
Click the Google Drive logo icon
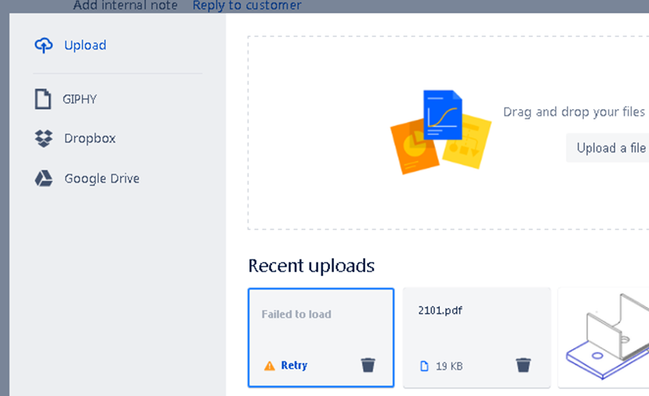[x=43, y=178]
